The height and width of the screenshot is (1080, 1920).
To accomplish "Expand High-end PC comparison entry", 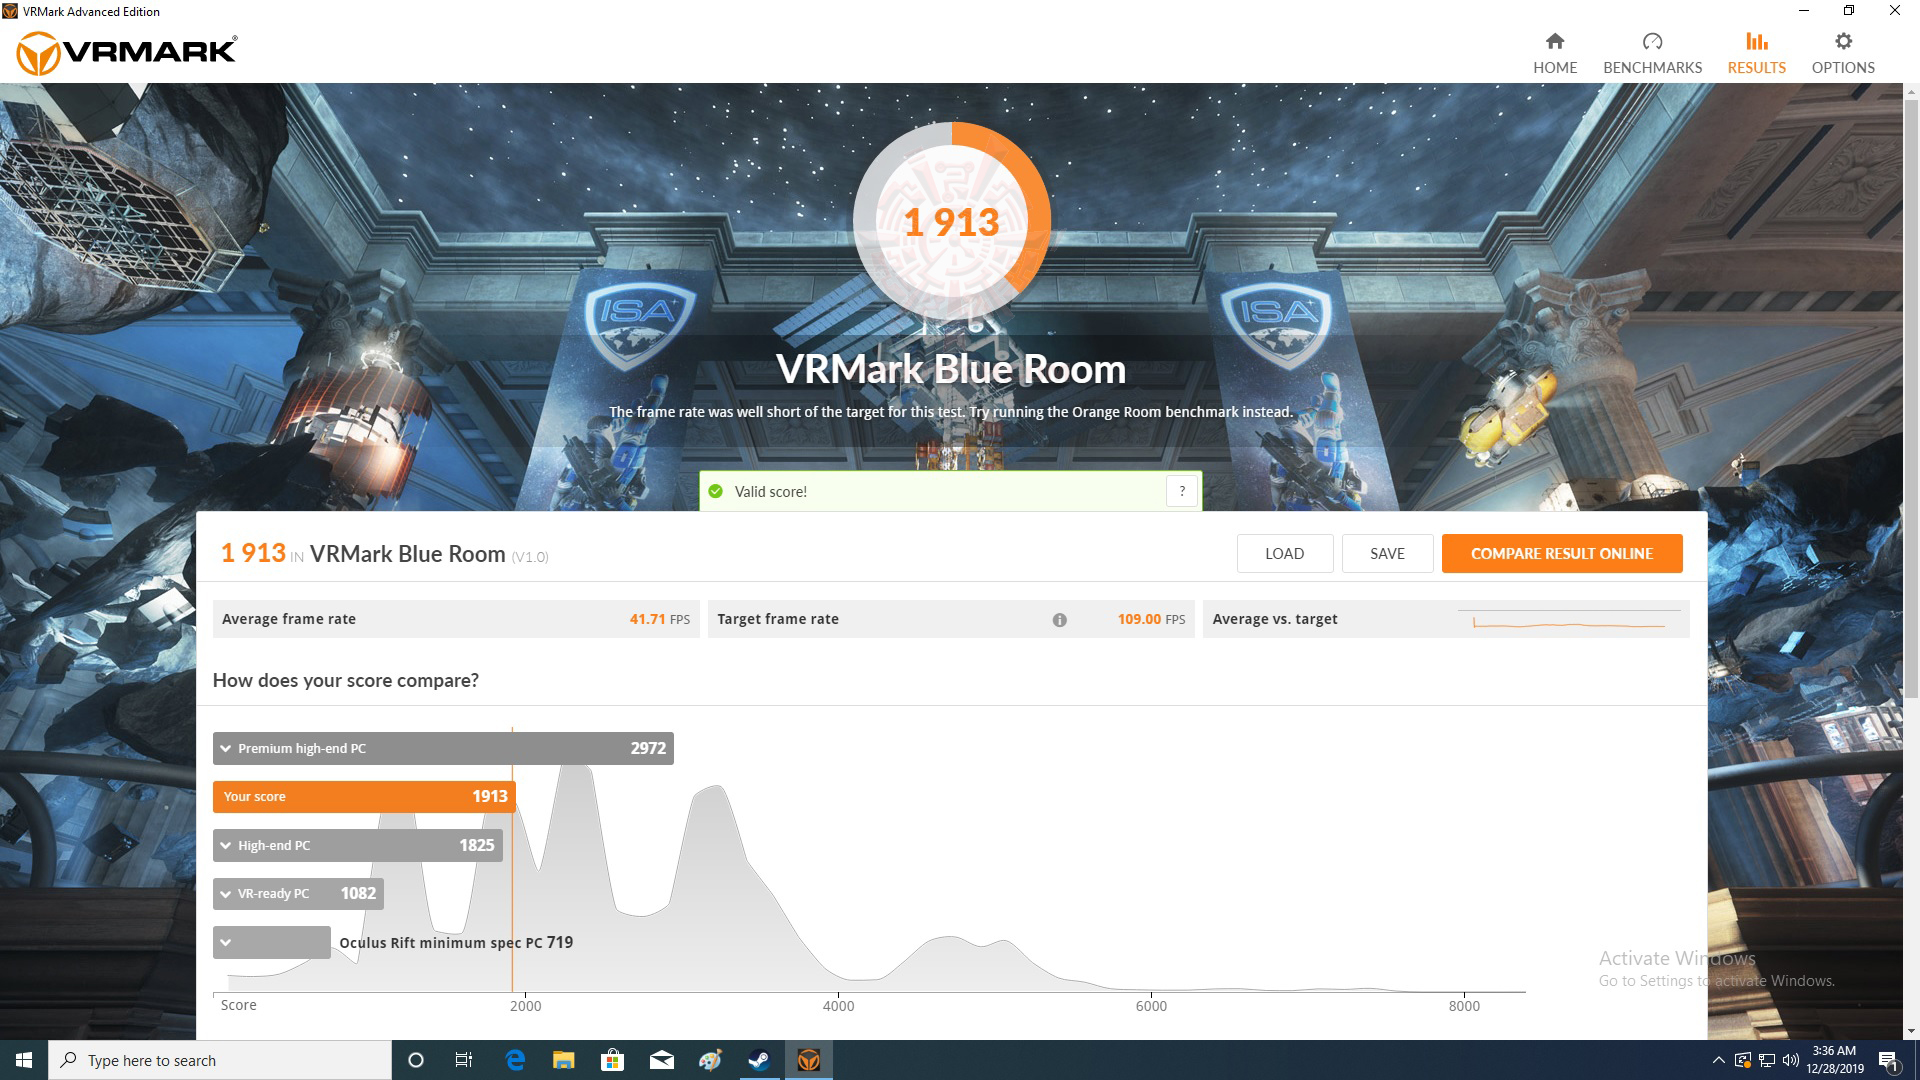I will tap(226, 846).
